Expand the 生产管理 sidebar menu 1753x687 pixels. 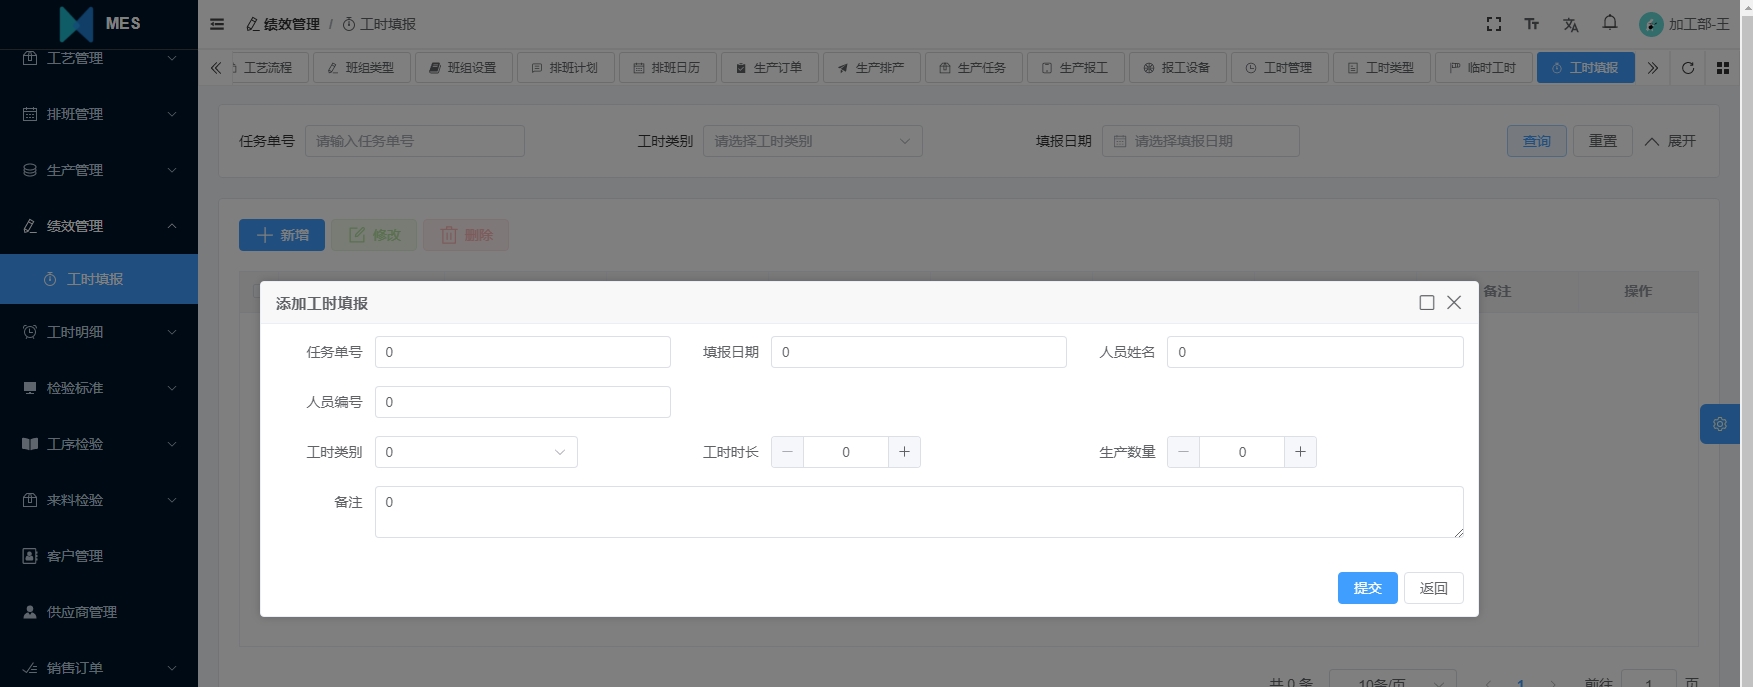(x=99, y=170)
